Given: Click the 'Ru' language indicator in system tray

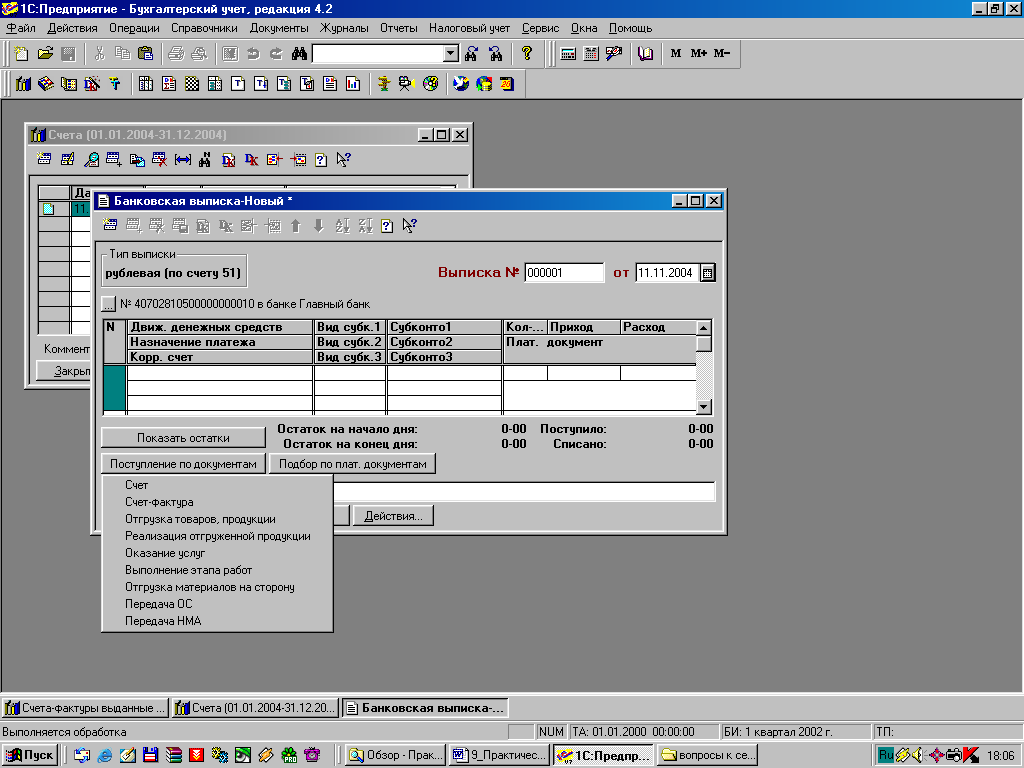Looking at the screenshot, I should click(886, 755).
